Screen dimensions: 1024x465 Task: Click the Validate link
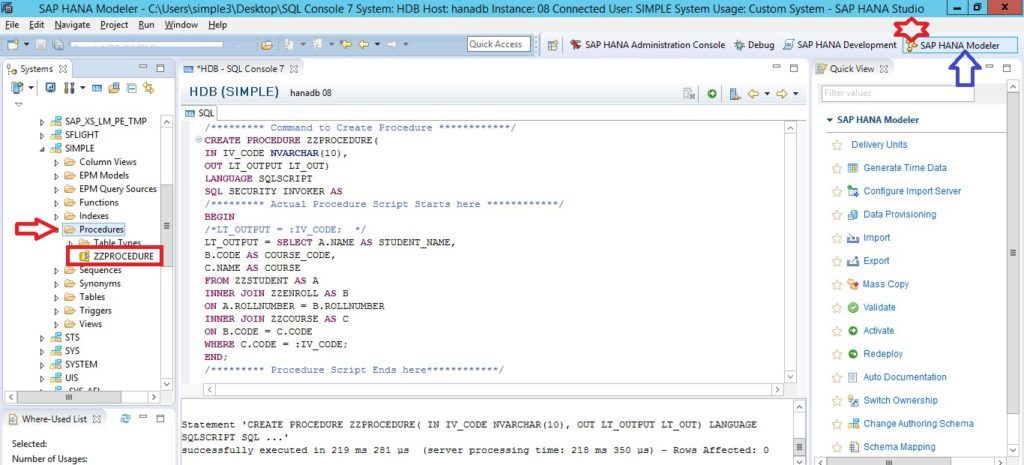coord(879,308)
